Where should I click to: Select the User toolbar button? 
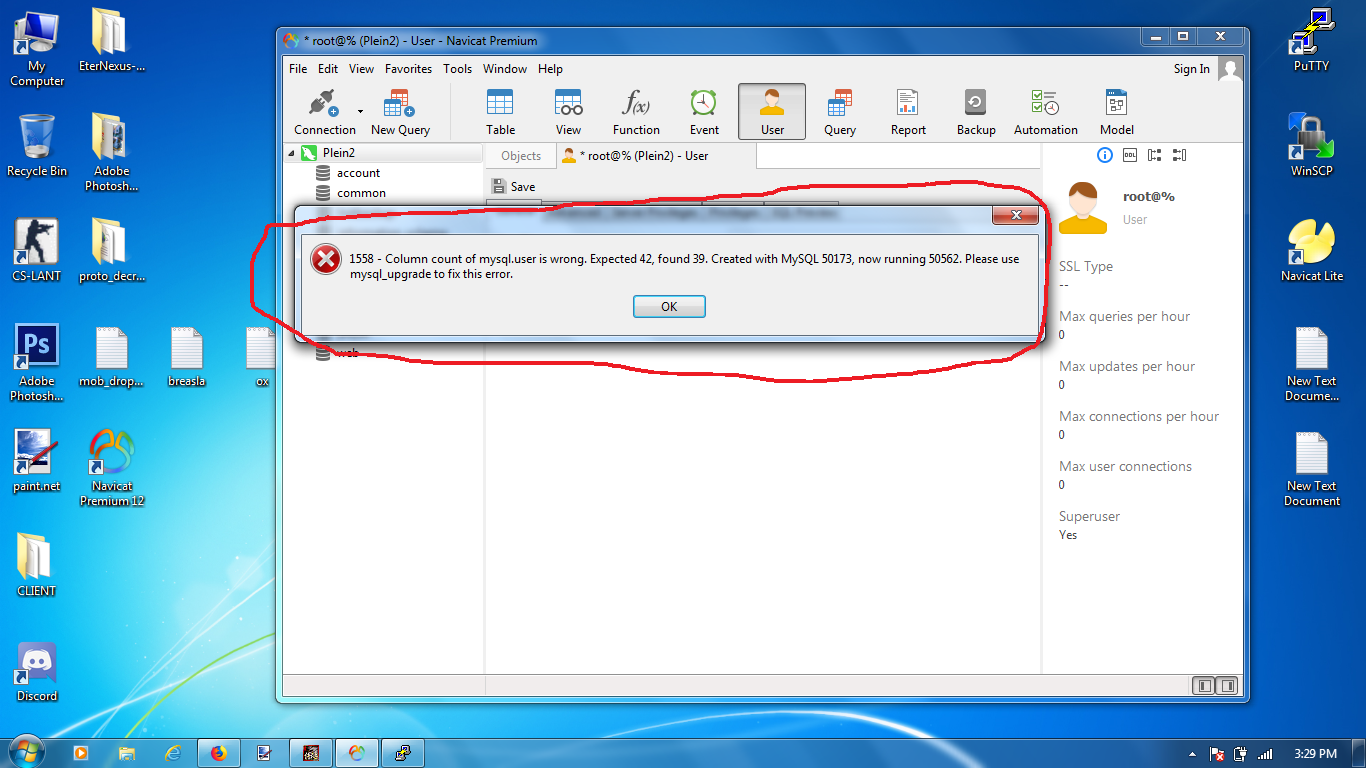tap(772, 112)
